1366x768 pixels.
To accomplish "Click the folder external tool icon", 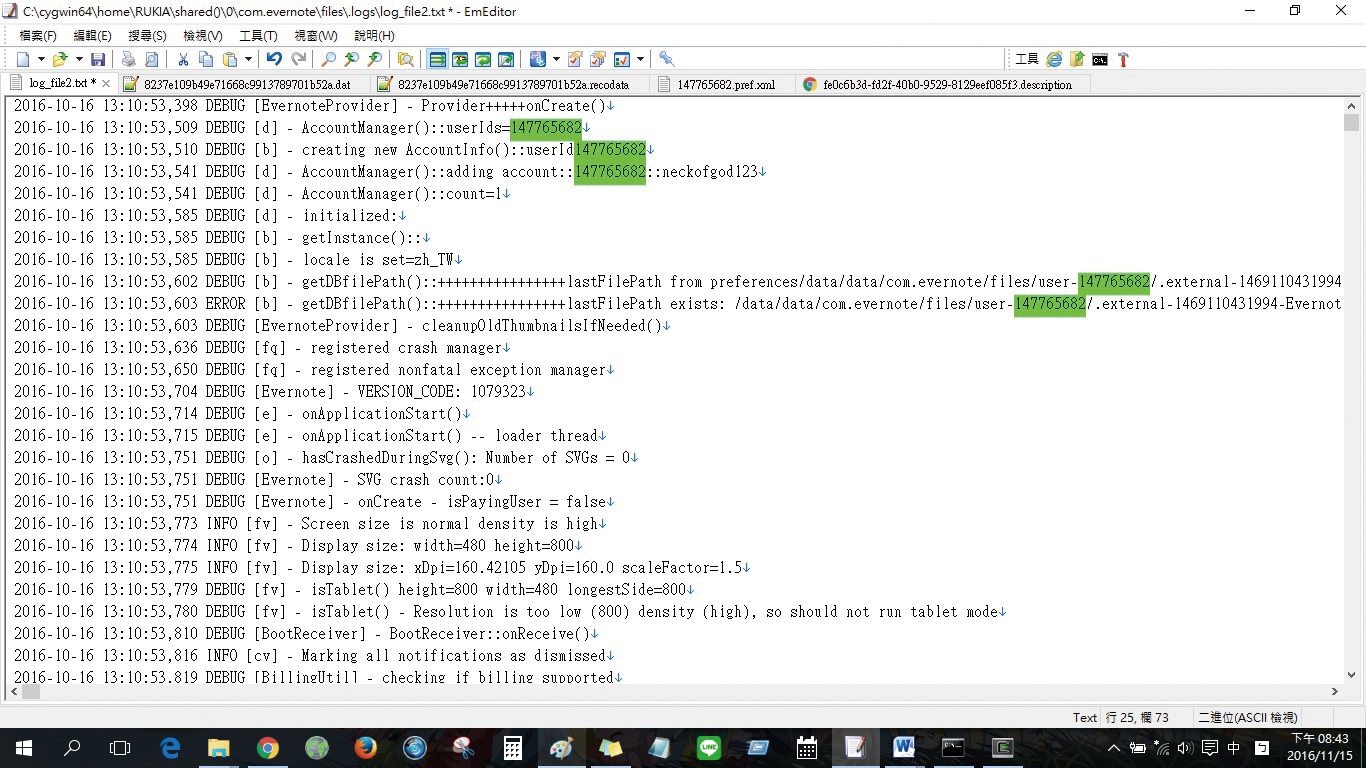I will click(x=1077, y=59).
